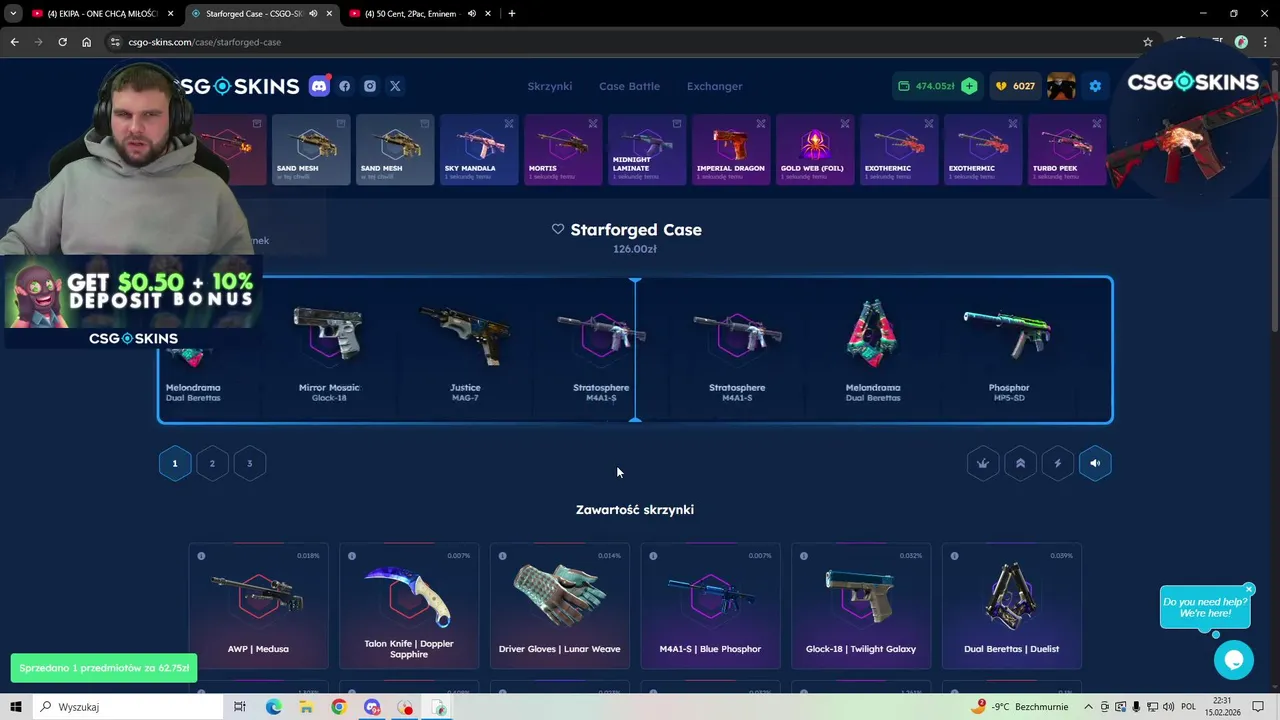
Task: Show info for AWP | Medusa card
Action: [x=201, y=556]
